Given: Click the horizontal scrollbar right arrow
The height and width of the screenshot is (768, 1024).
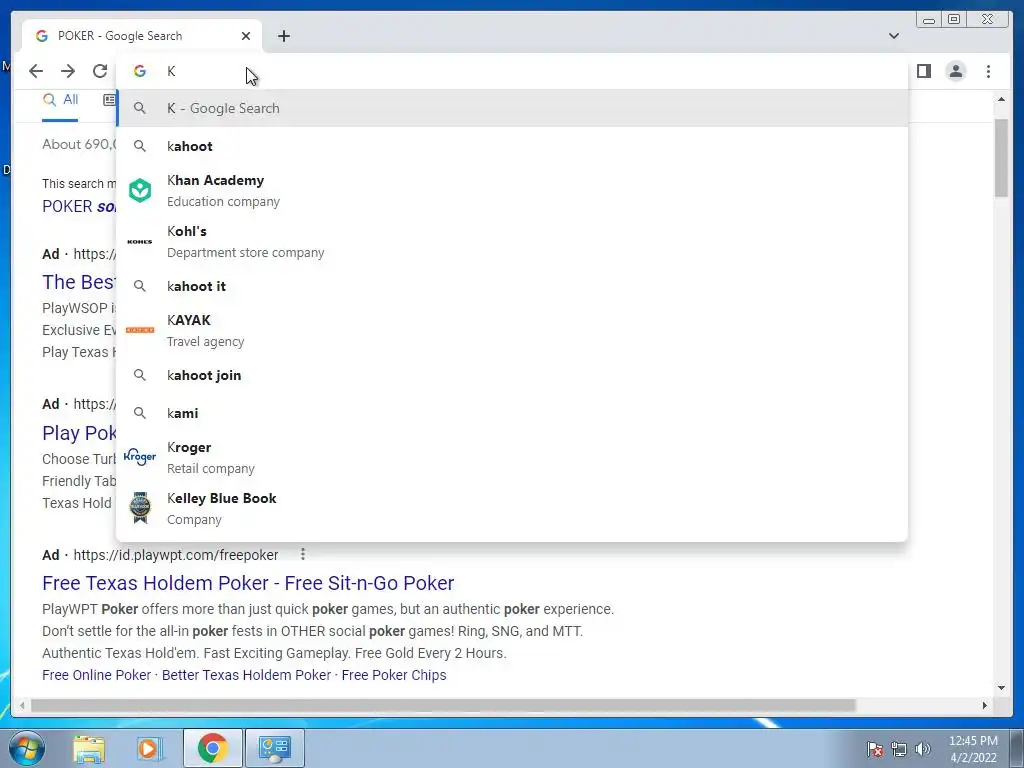Looking at the screenshot, I should [x=985, y=705].
